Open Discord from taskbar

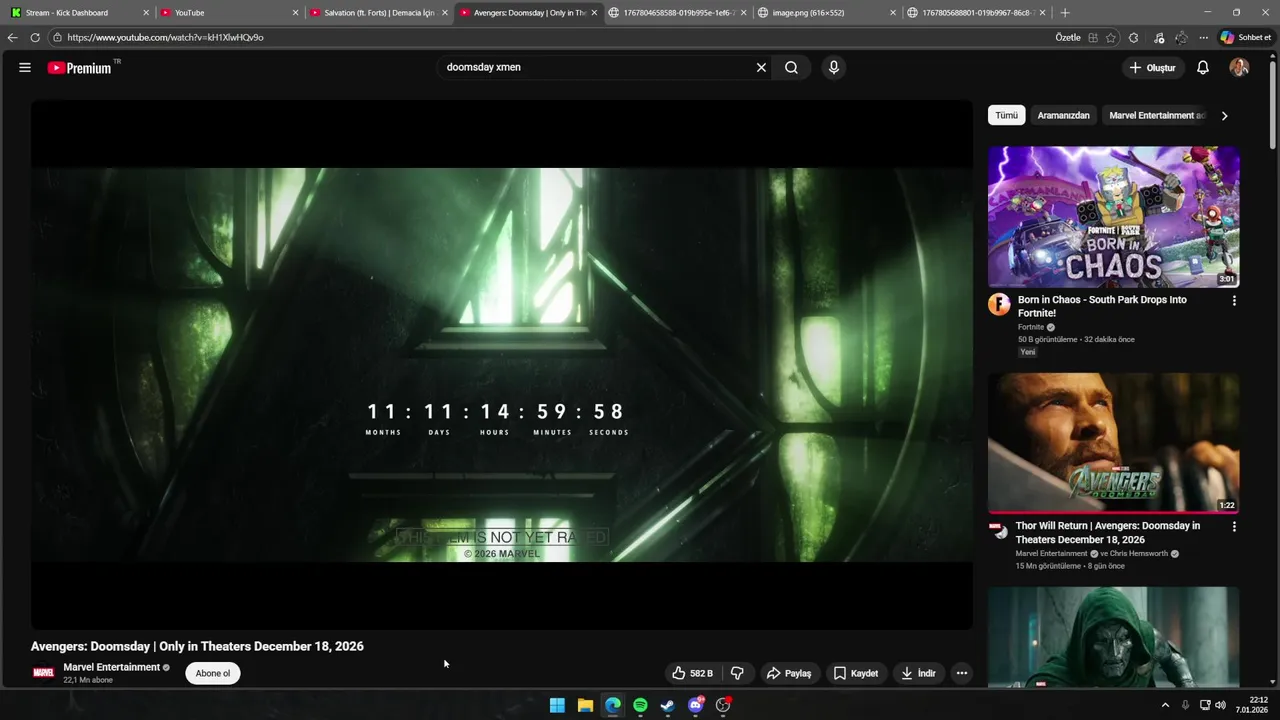(696, 705)
